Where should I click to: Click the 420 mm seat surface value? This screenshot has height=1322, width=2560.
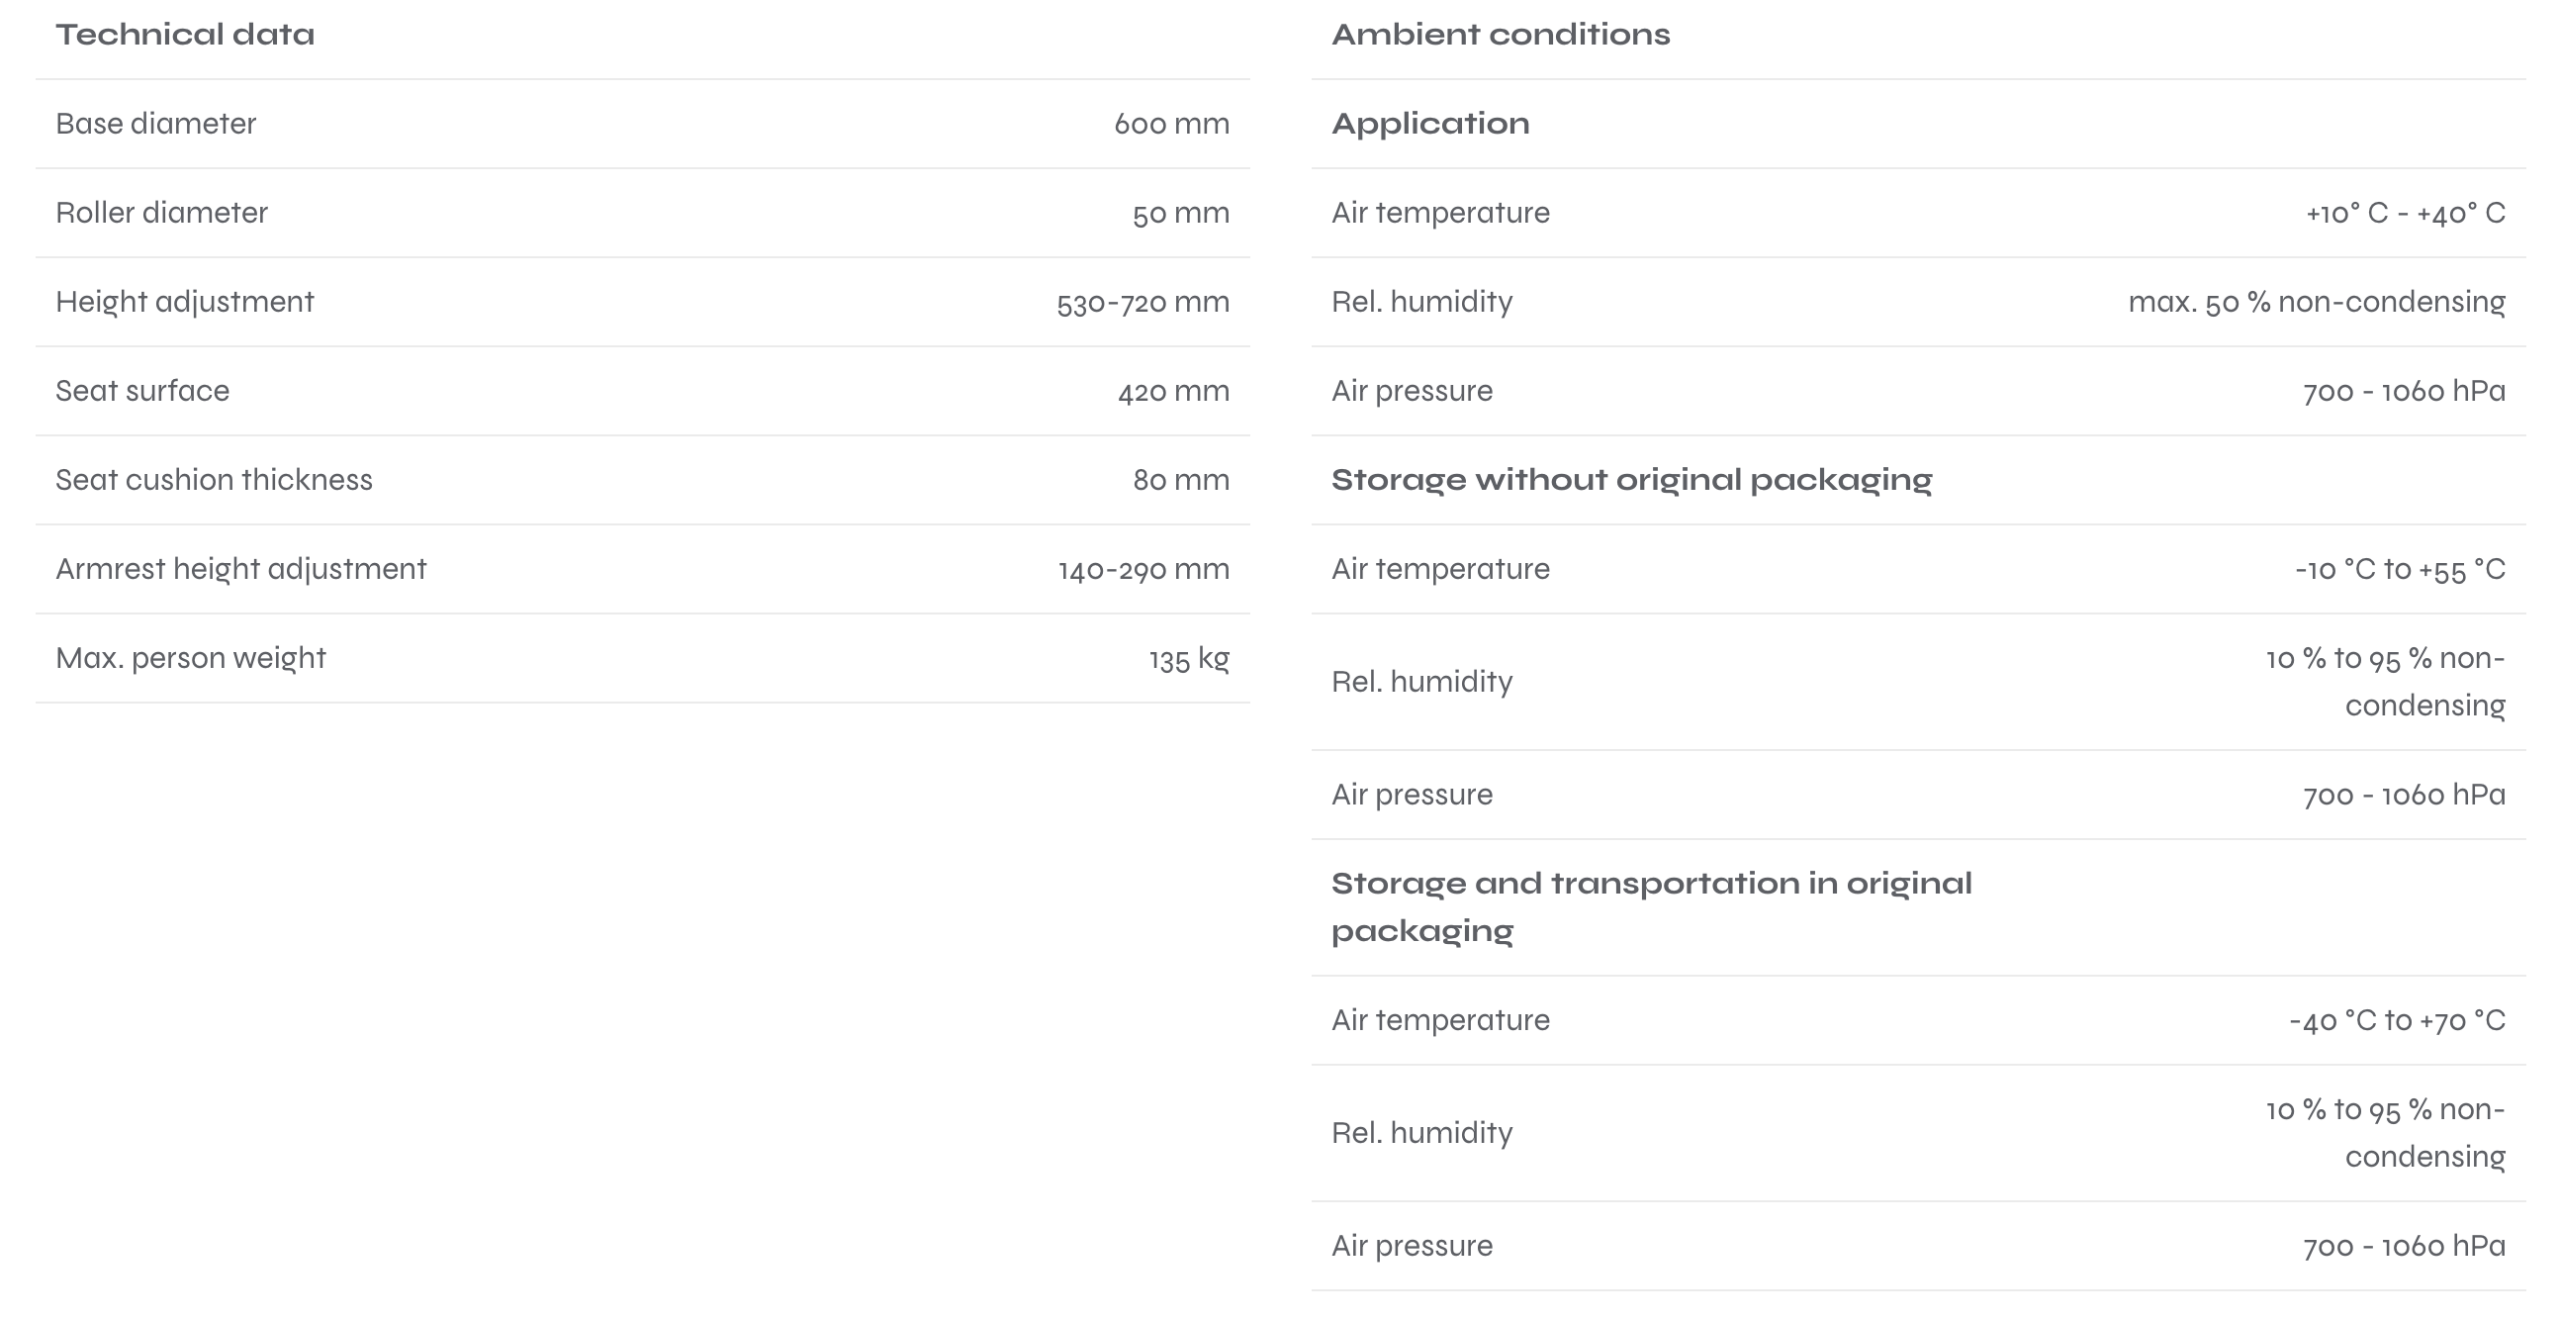(x=1173, y=391)
